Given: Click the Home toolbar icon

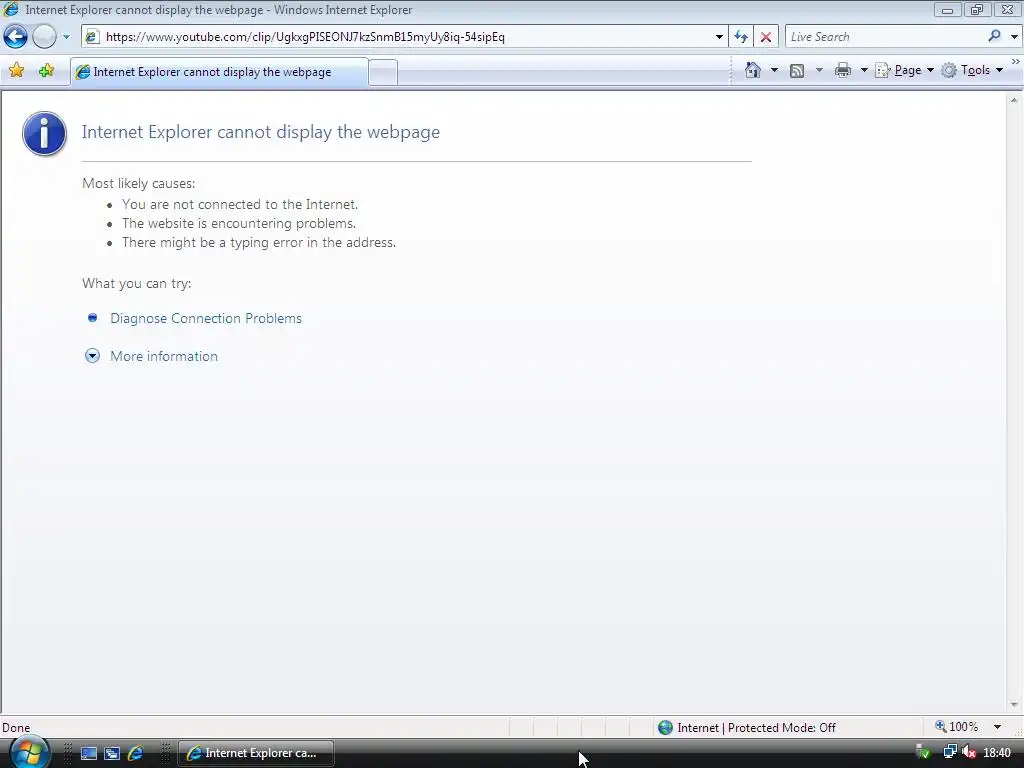Looking at the screenshot, I should click(x=752, y=70).
